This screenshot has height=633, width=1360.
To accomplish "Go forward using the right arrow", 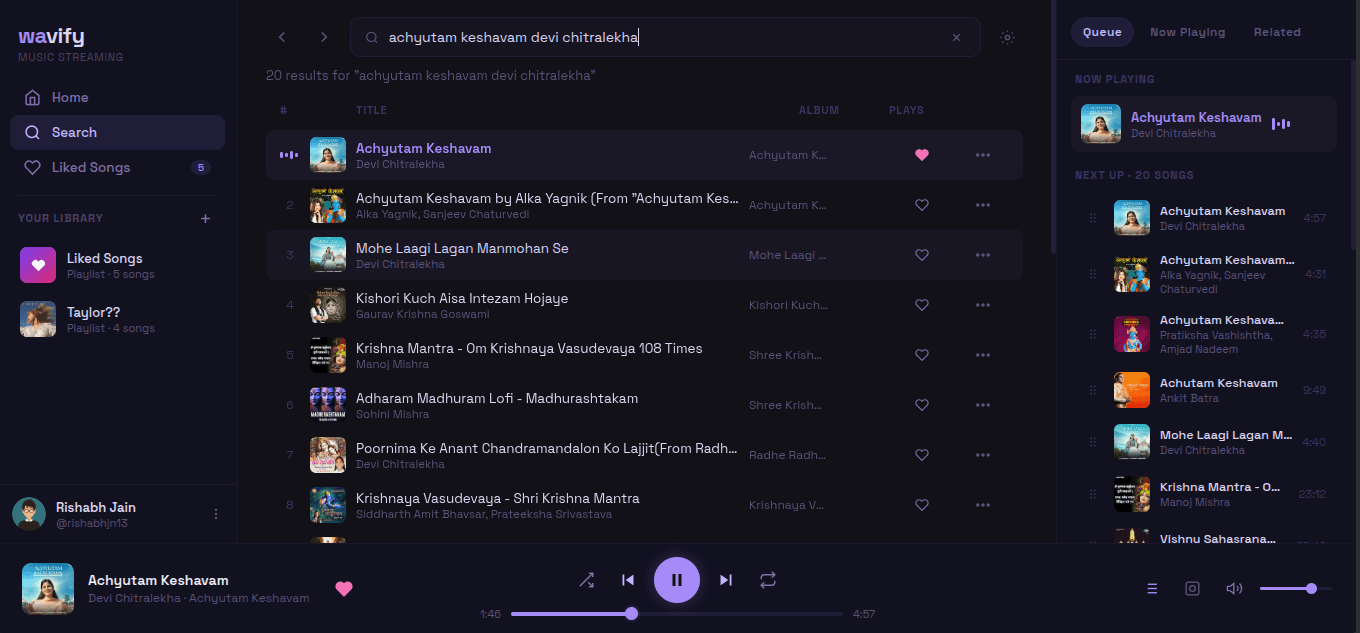I will click(x=324, y=37).
